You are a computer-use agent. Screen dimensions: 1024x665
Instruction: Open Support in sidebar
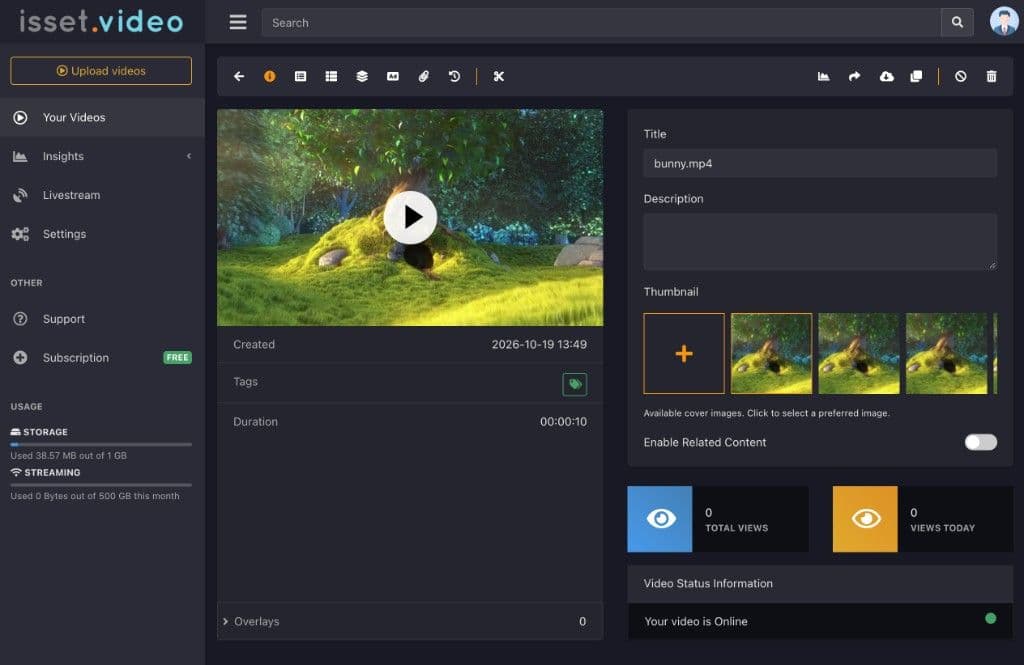pos(102,319)
